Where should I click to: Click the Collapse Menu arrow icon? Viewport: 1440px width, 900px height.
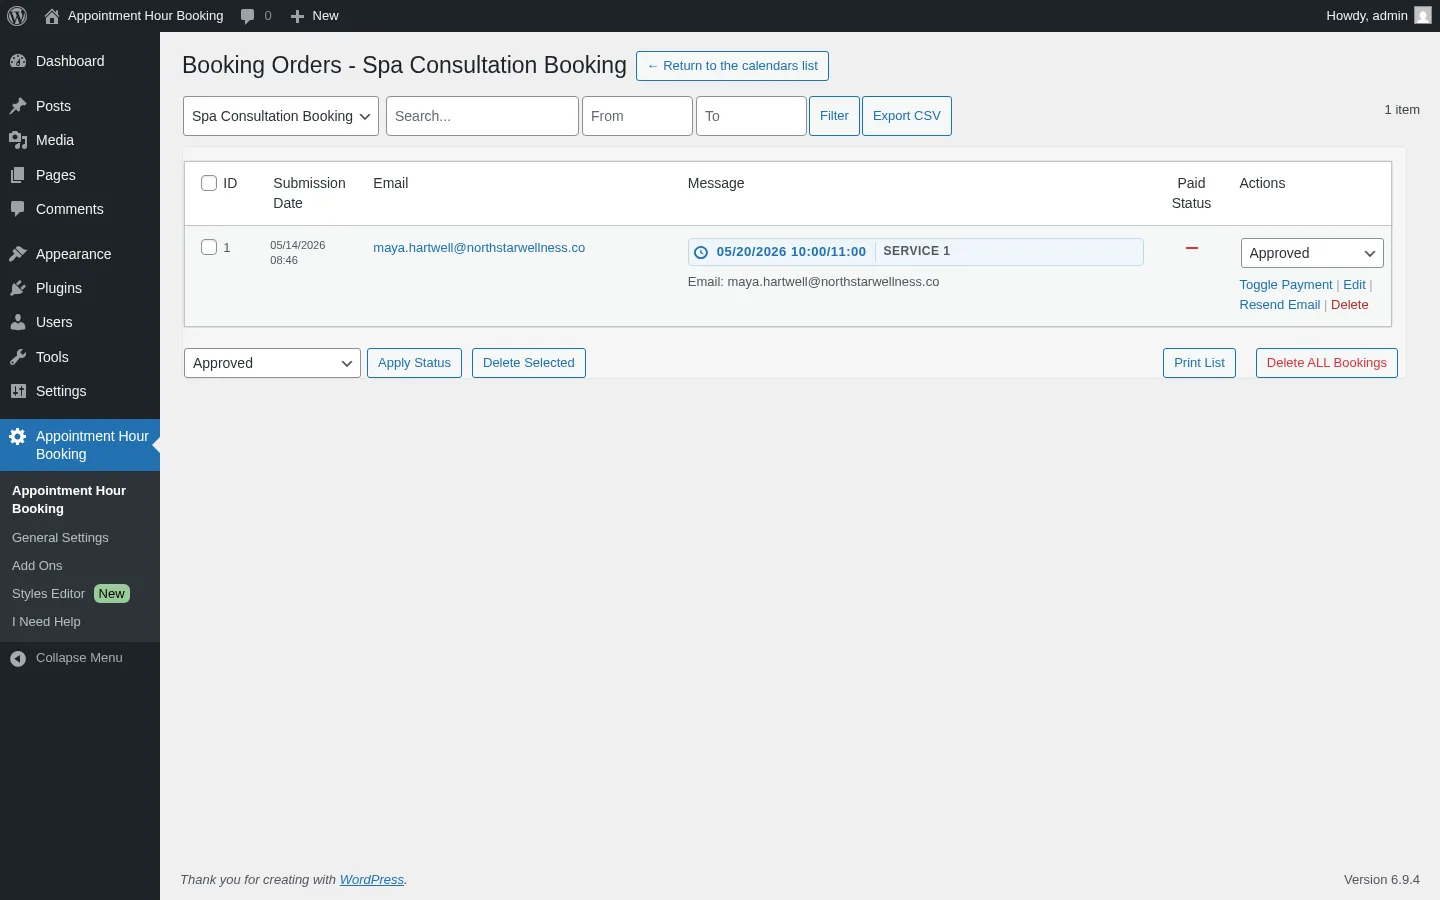click(18, 658)
